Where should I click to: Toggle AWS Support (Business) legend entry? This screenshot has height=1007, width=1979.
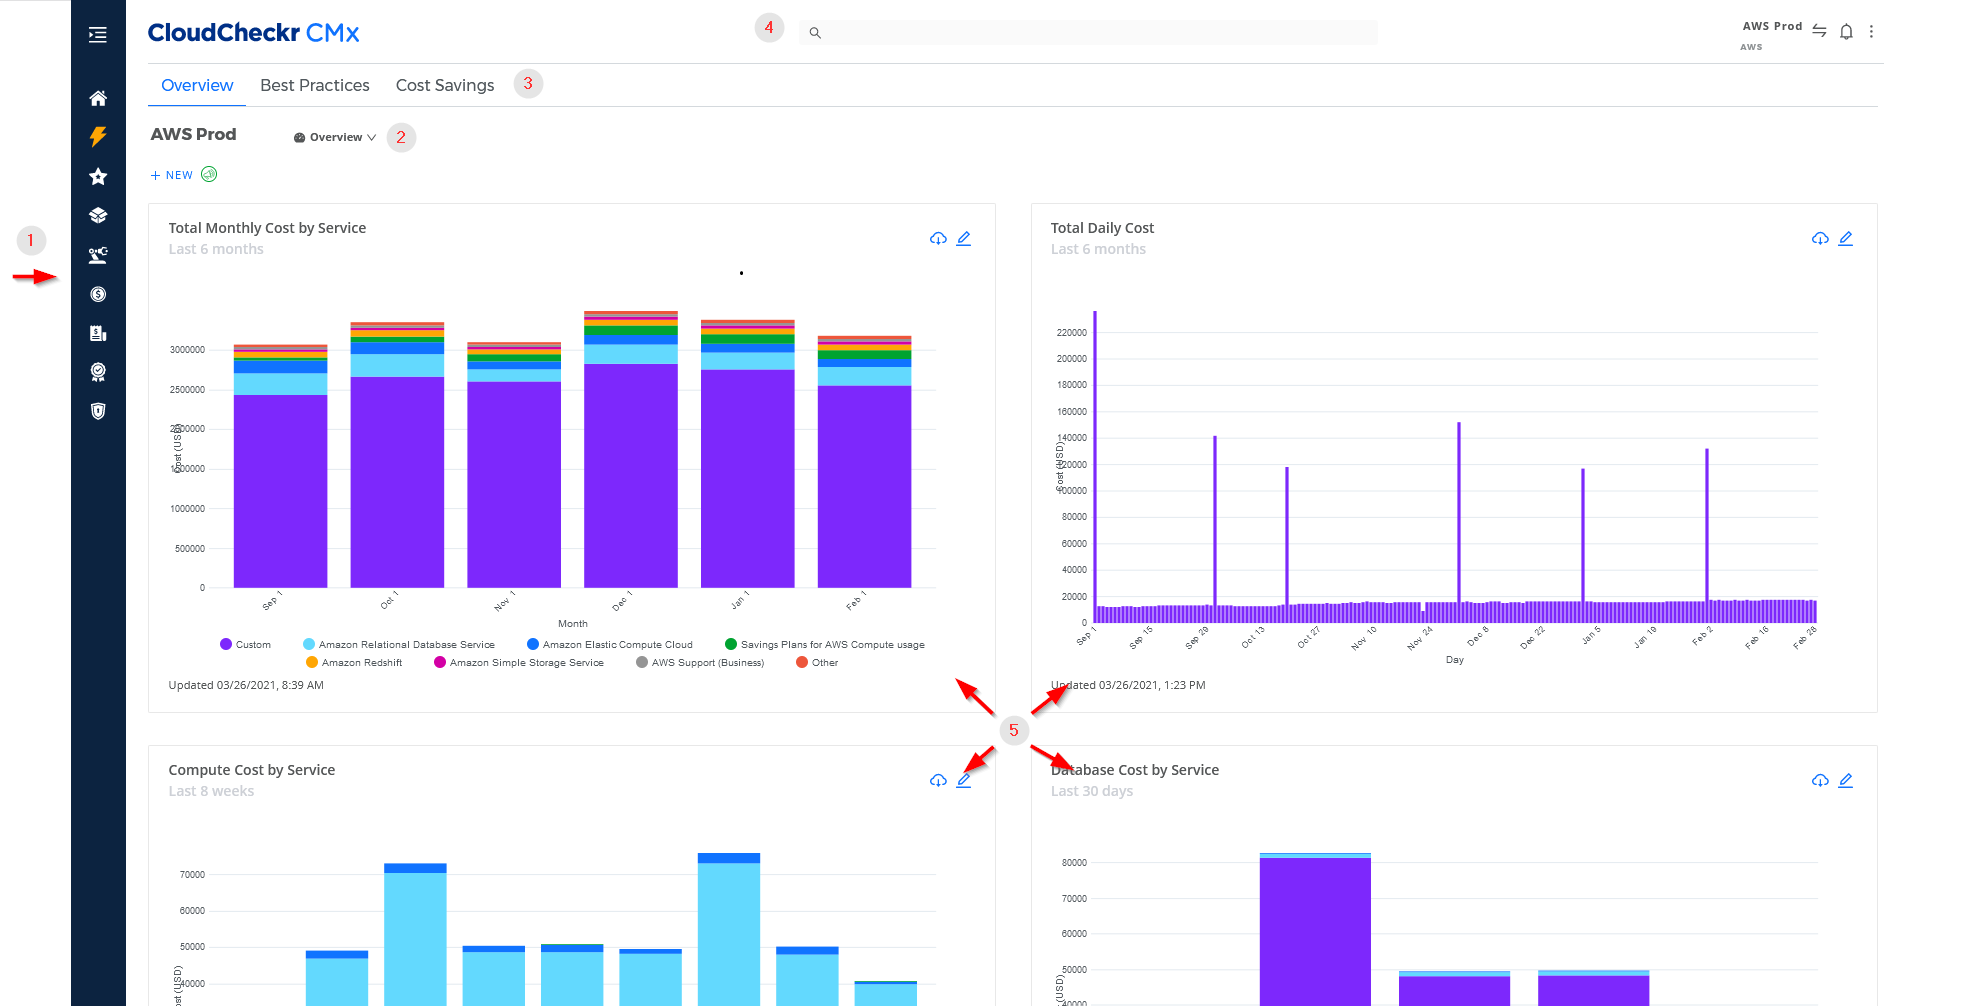coord(700,662)
